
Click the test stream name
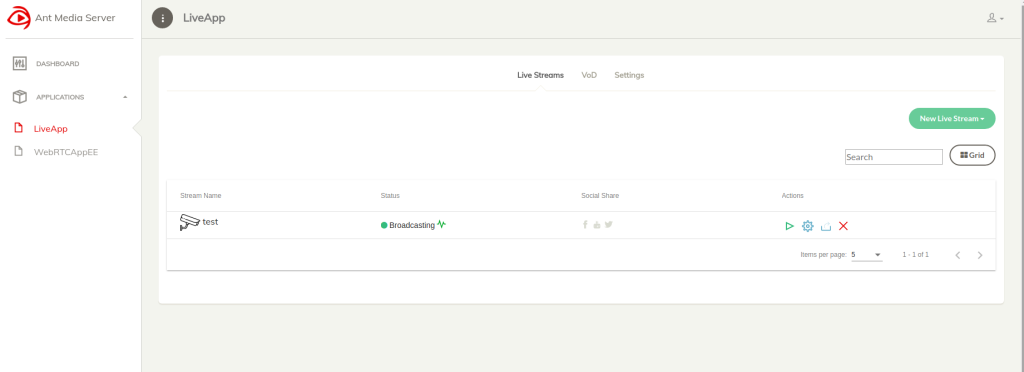tap(210, 222)
